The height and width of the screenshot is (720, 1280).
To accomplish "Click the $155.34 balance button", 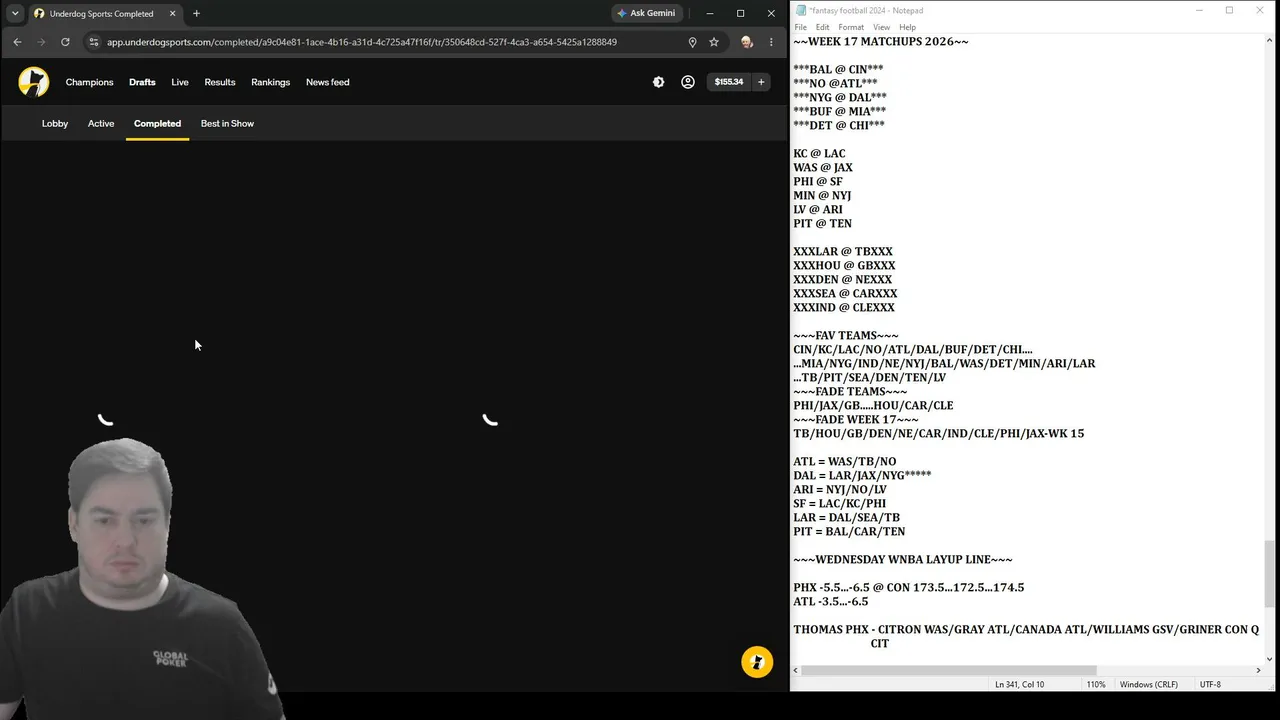I will click(x=729, y=82).
